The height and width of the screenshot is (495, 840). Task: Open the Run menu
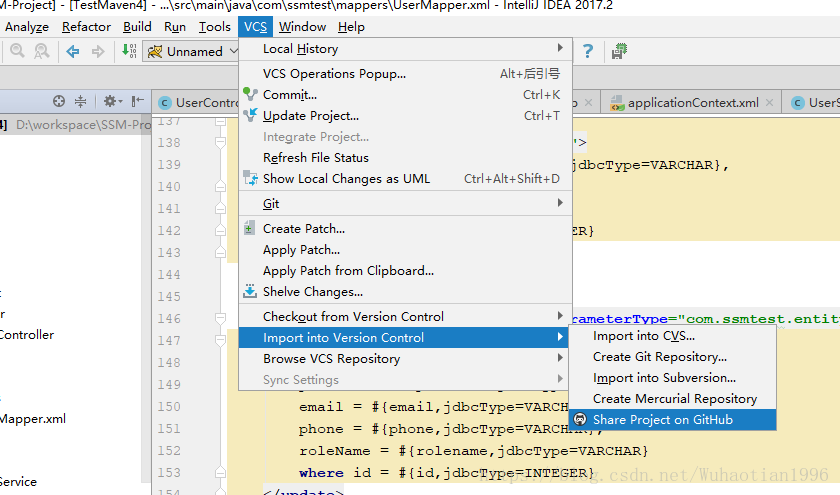coord(175,27)
